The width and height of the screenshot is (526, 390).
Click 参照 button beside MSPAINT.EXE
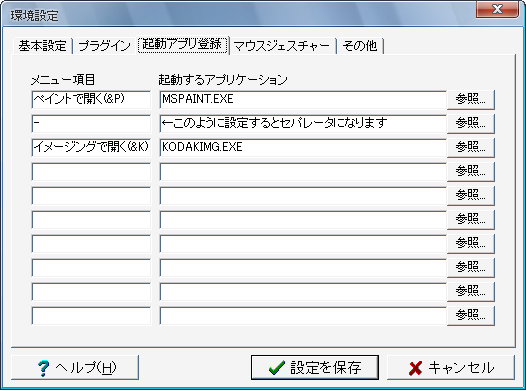(471, 99)
